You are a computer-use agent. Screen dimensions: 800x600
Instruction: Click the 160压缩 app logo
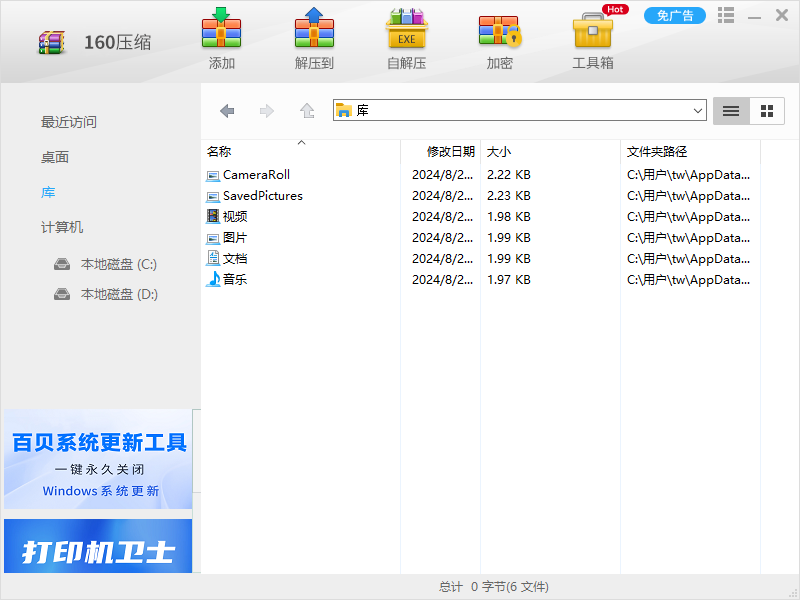(x=52, y=42)
